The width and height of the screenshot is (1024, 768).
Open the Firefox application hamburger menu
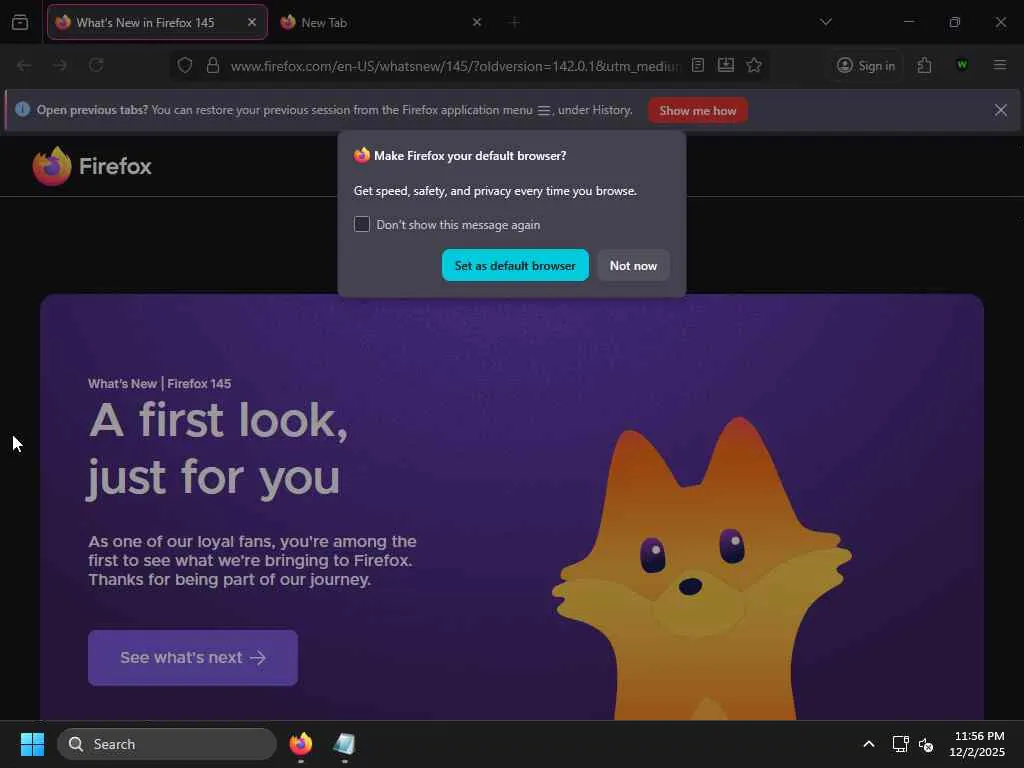[1000, 65]
